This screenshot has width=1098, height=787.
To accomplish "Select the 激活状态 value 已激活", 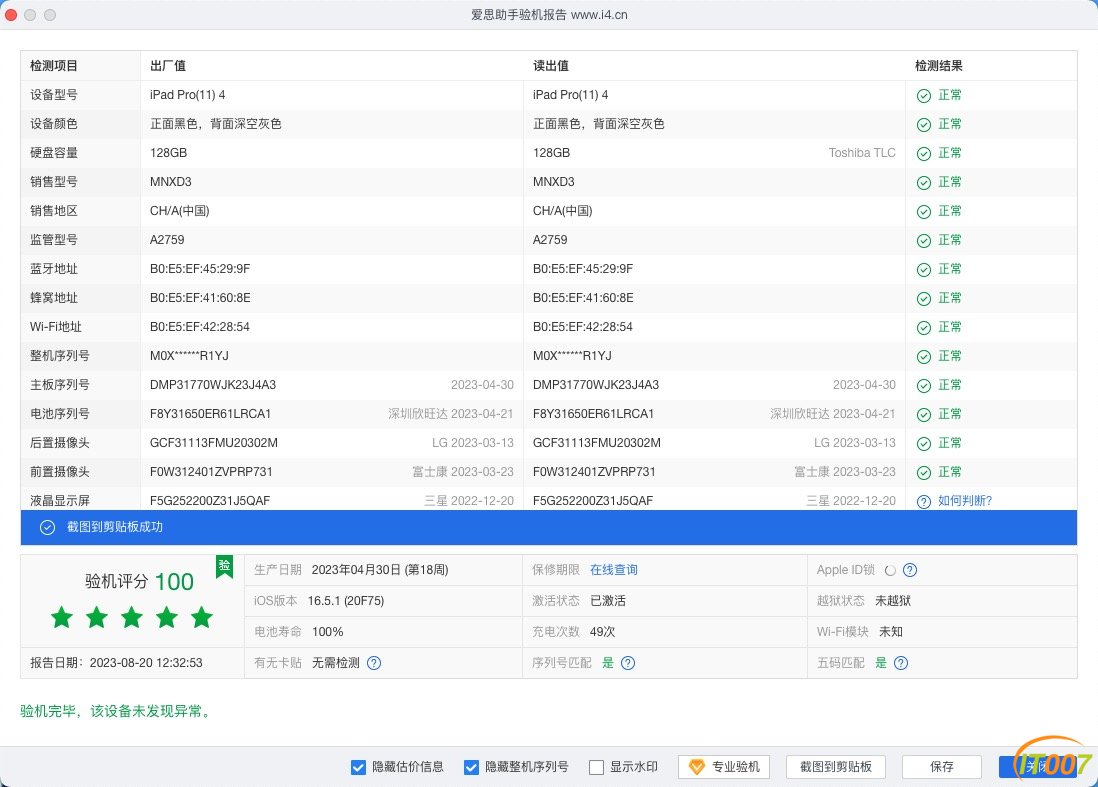I will tap(608, 601).
